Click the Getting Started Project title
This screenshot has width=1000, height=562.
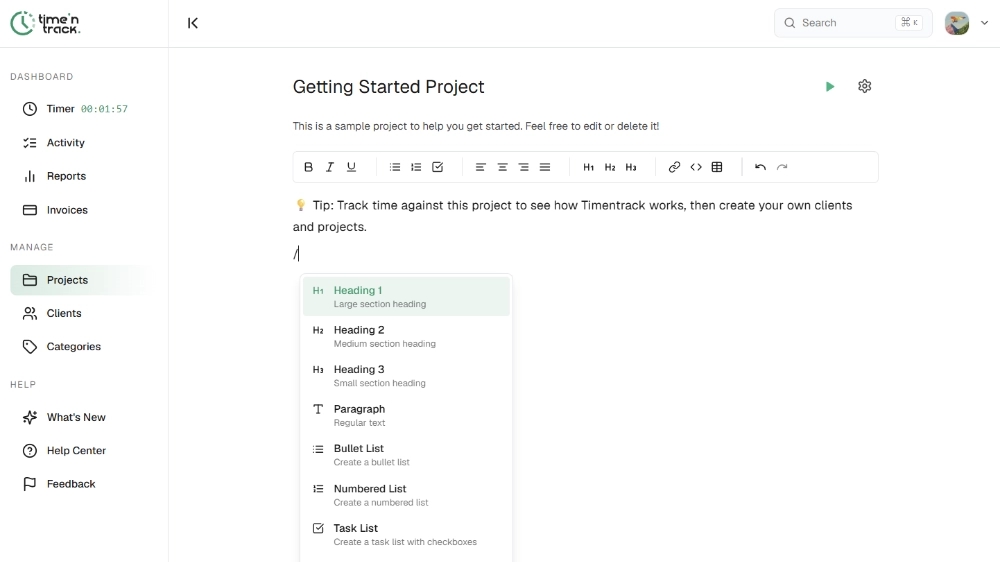coord(388,87)
